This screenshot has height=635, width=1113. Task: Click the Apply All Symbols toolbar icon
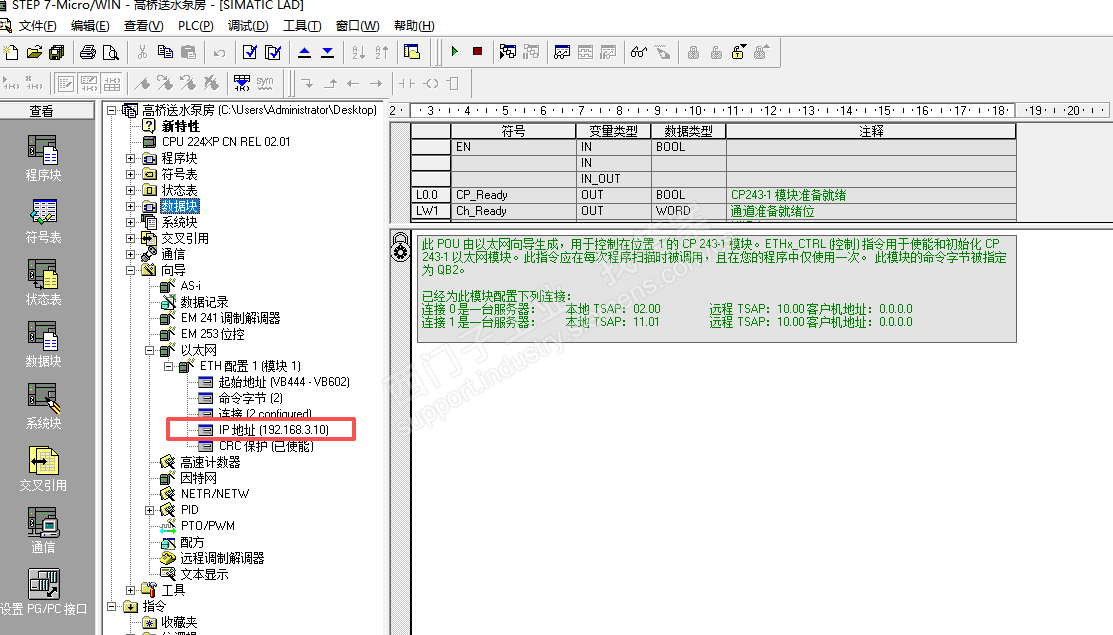[x=241, y=84]
